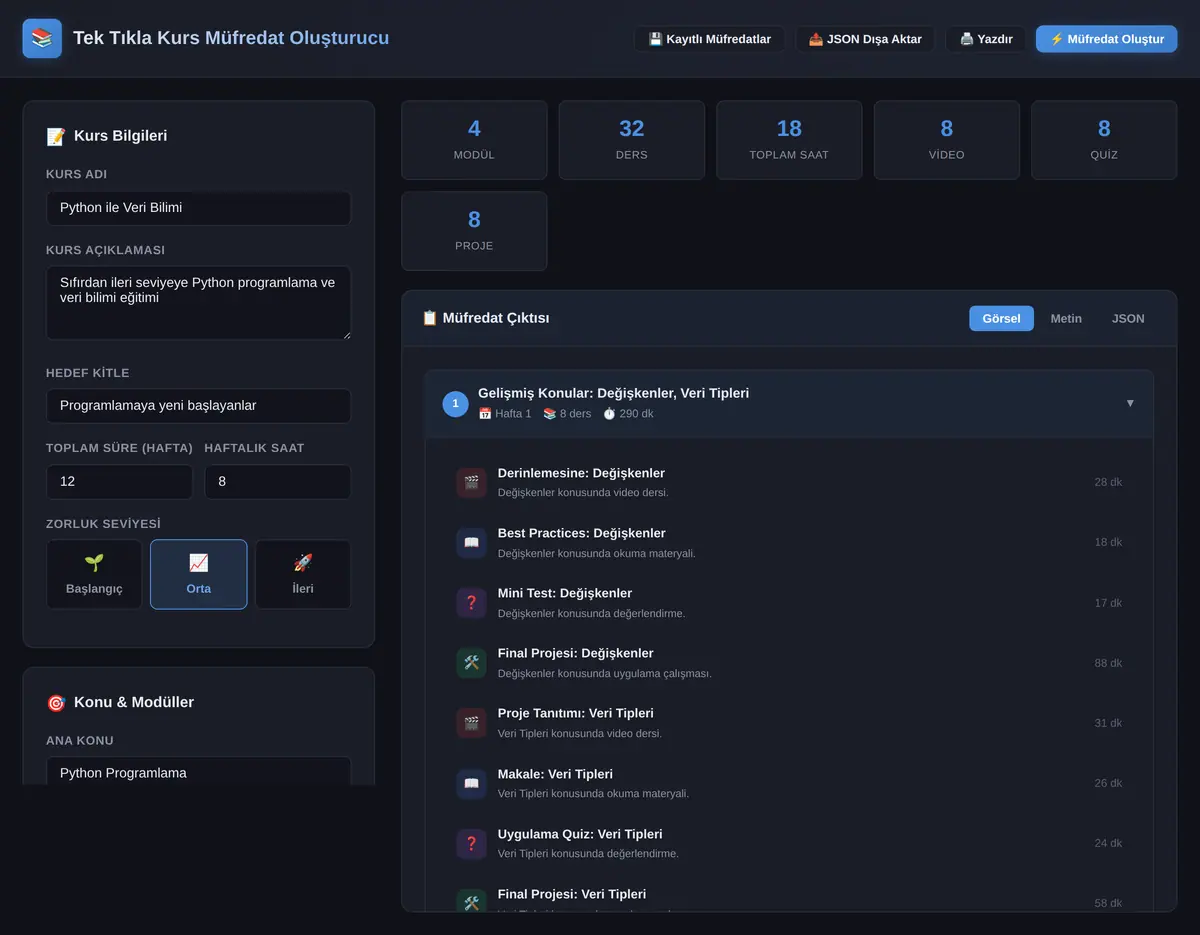Select Başlangıç difficulty level
Viewport: 1200px width, 935px height.
[94, 574]
